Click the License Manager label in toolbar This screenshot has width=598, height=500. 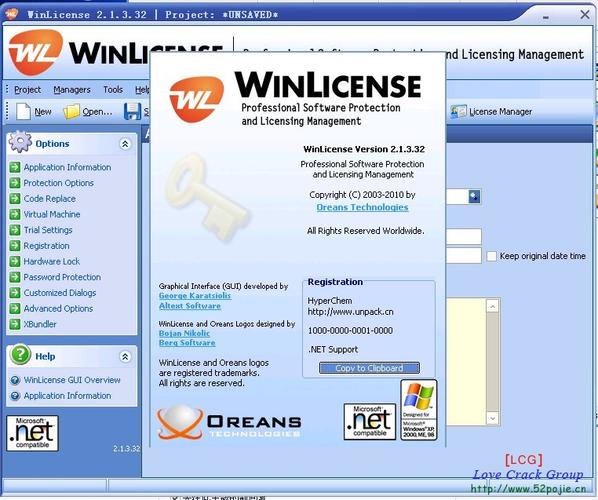[x=500, y=112]
